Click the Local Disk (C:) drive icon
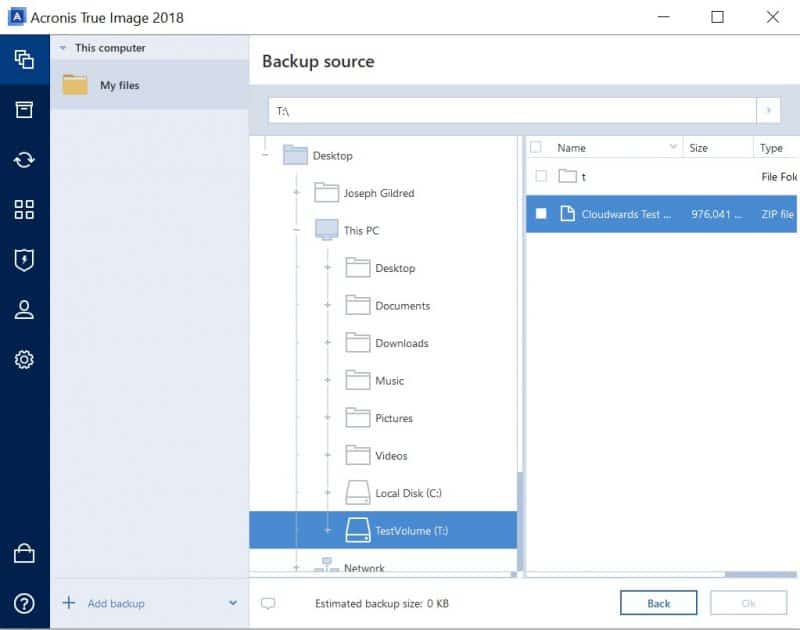This screenshot has width=800, height=630. click(358, 493)
